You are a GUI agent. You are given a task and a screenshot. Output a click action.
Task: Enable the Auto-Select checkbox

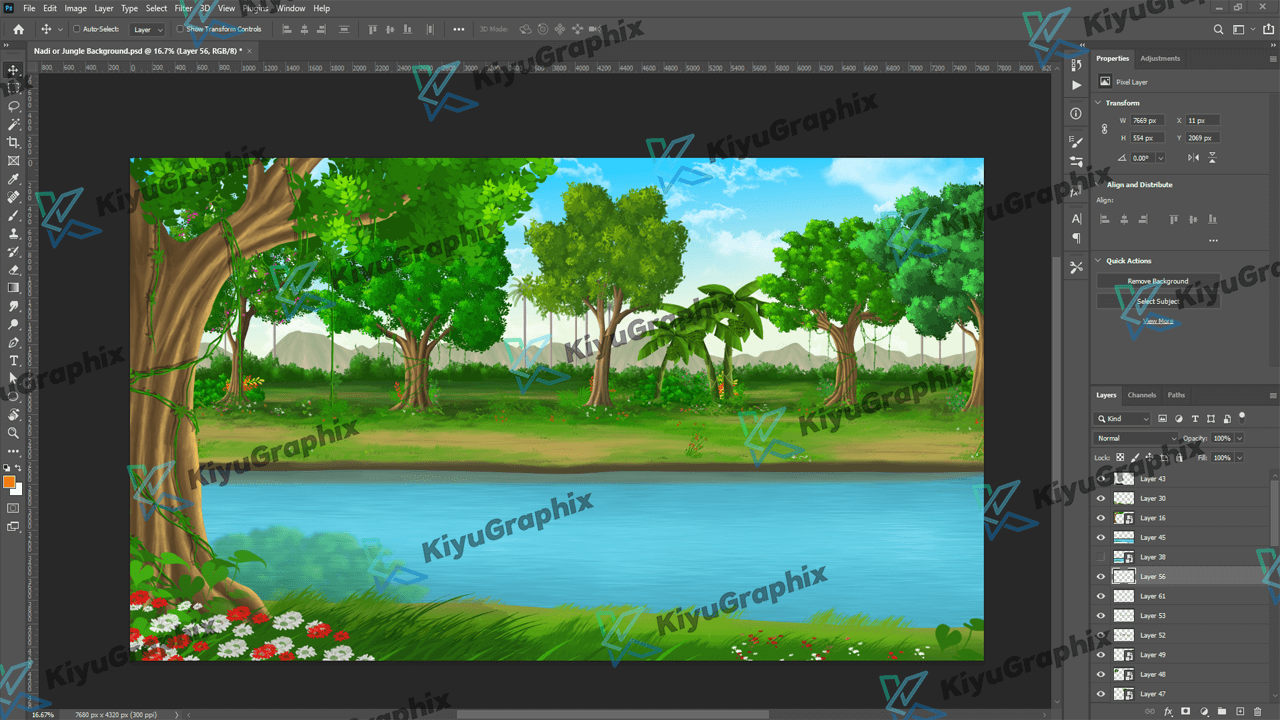[x=77, y=29]
